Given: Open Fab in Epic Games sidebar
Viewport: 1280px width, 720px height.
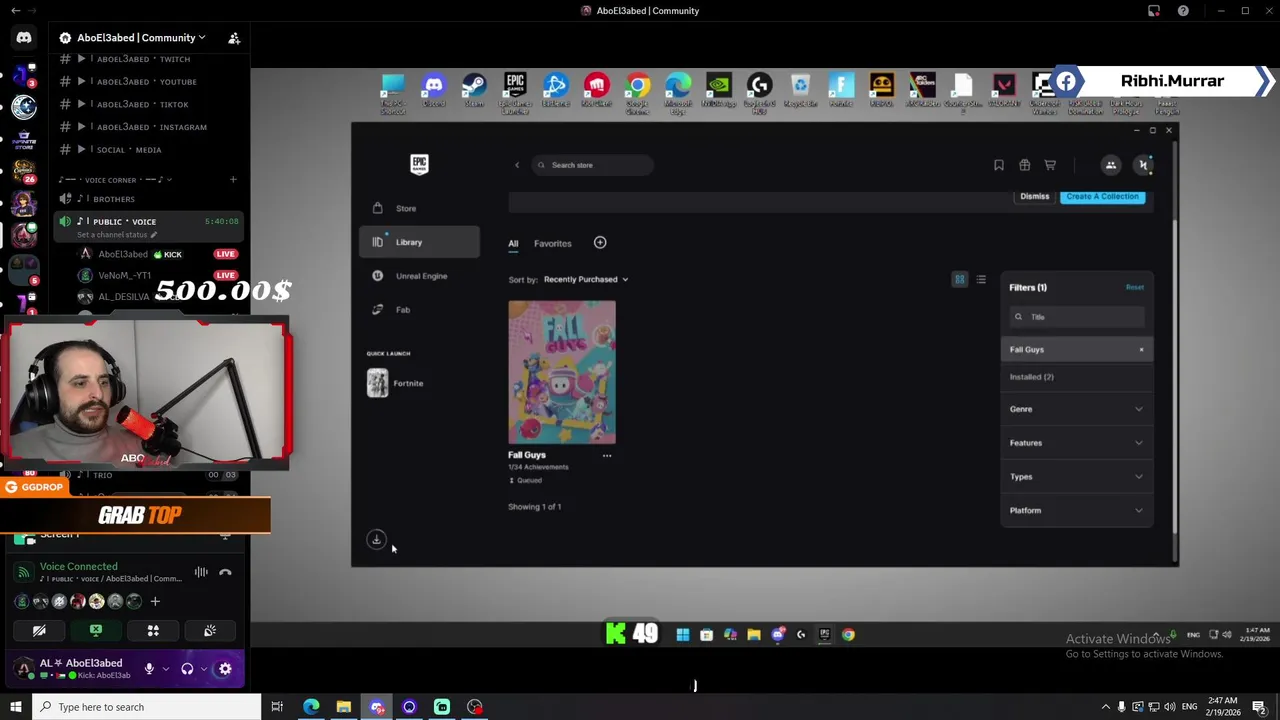Looking at the screenshot, I should click(419, 310).
